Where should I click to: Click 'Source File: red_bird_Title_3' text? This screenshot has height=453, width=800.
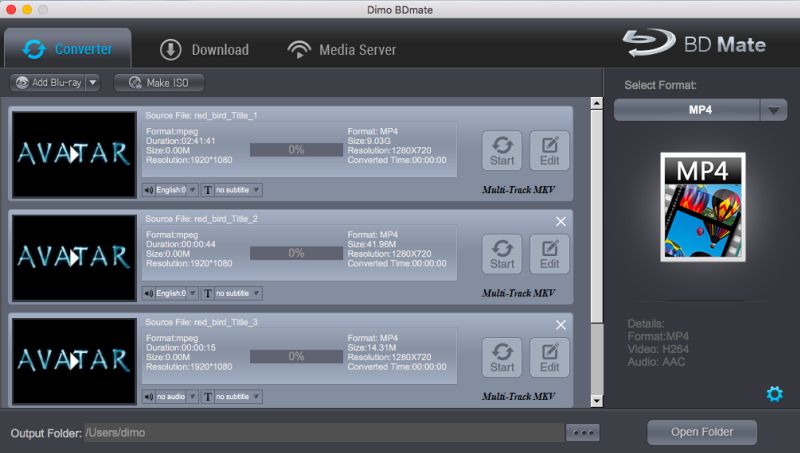tap(201, 322)
